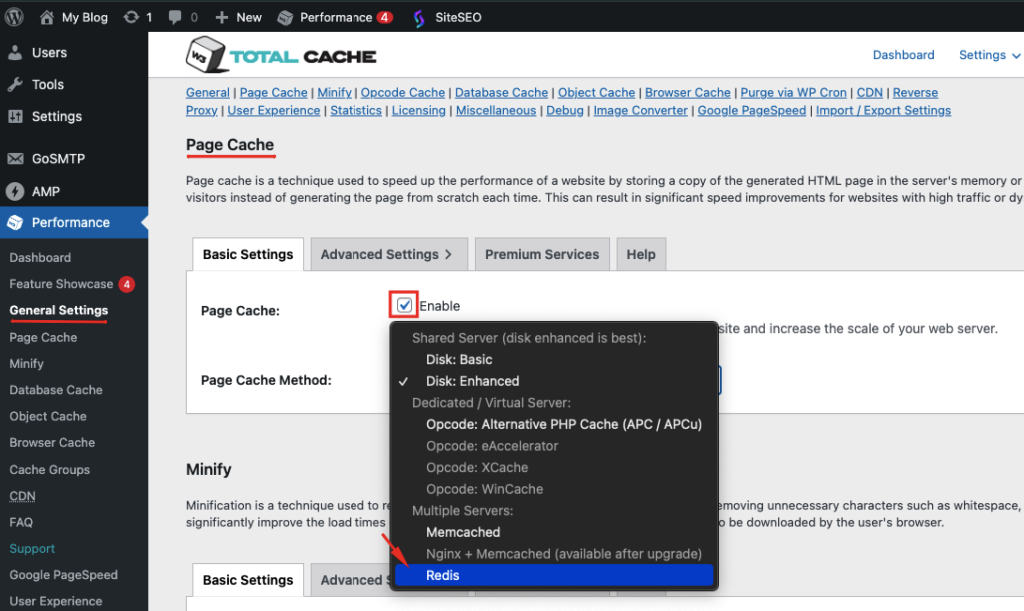Jump to the Database Cache anchor link

tap(502, 93)
